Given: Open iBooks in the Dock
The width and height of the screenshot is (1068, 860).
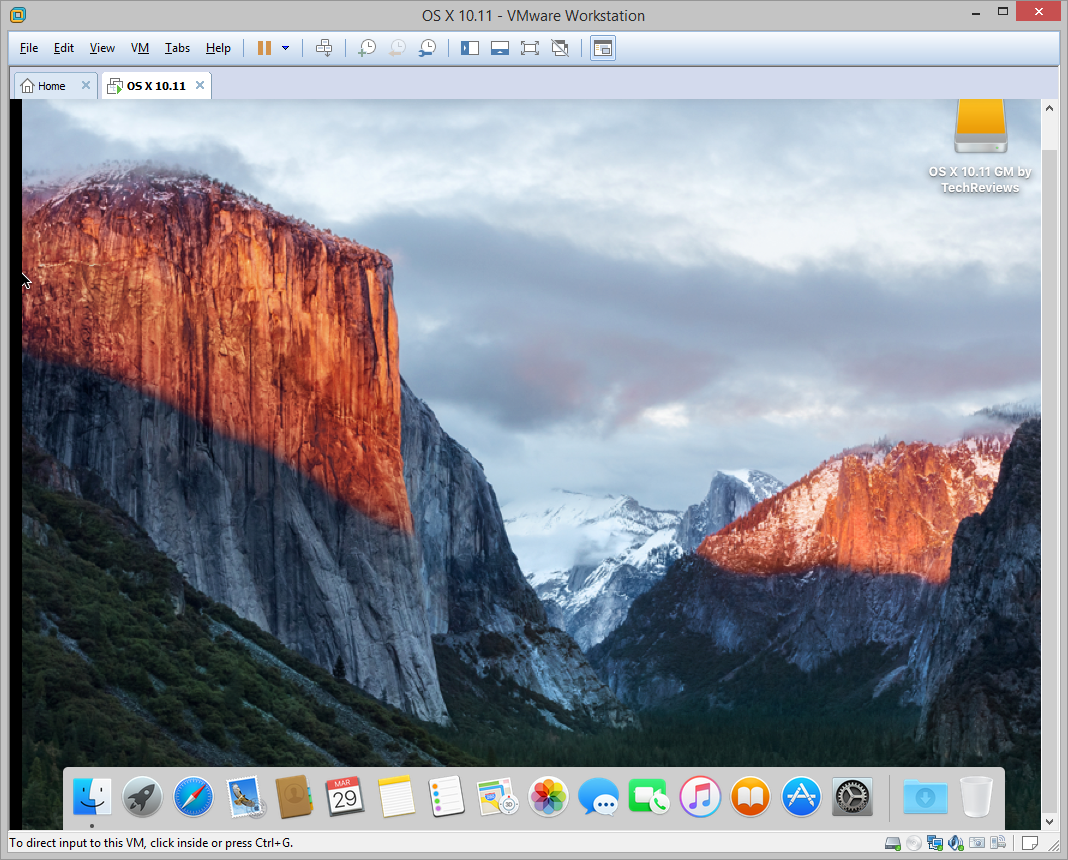Looking at the screenshot, I should (x=751, y=796).
